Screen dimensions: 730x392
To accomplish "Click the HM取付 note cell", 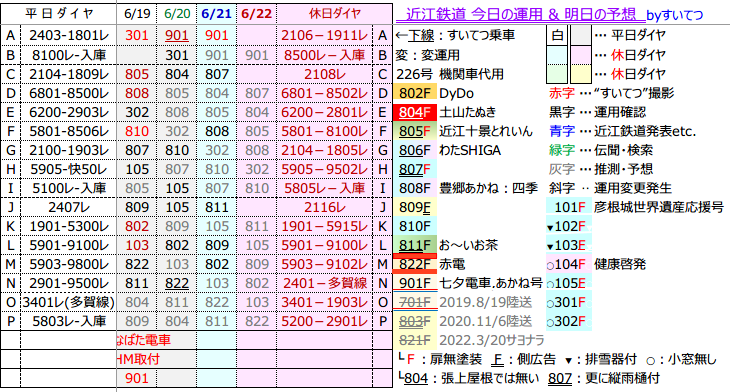I will pyautogui.click(x=156, y=359).
